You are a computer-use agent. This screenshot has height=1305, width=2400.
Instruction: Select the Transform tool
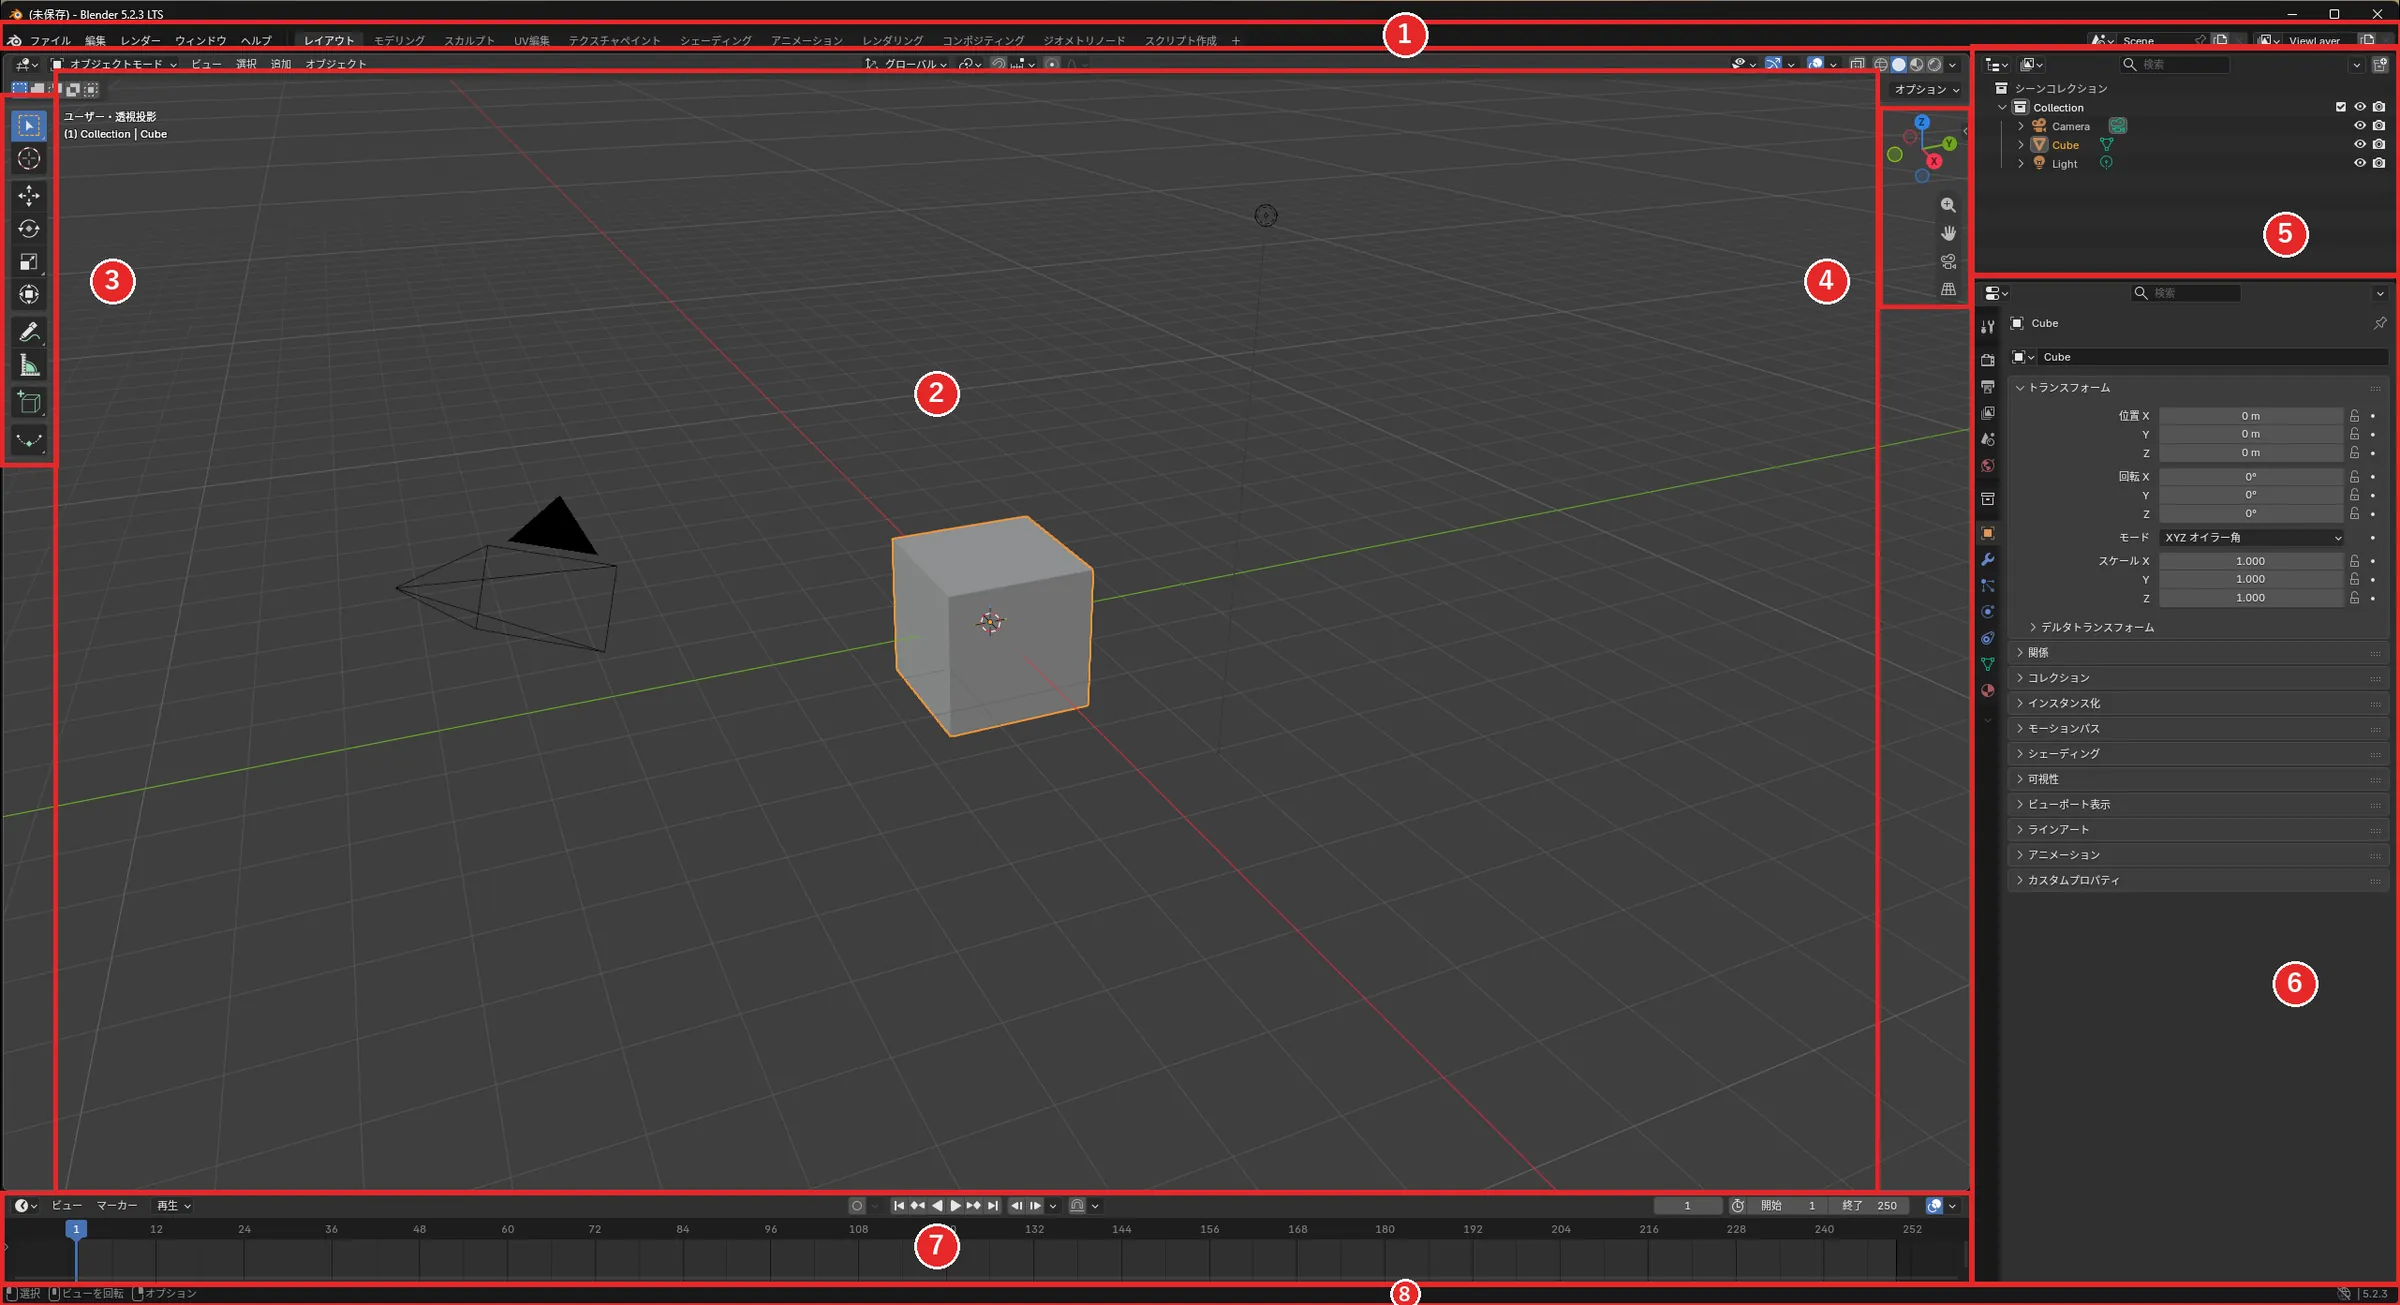tap(29, 295)
